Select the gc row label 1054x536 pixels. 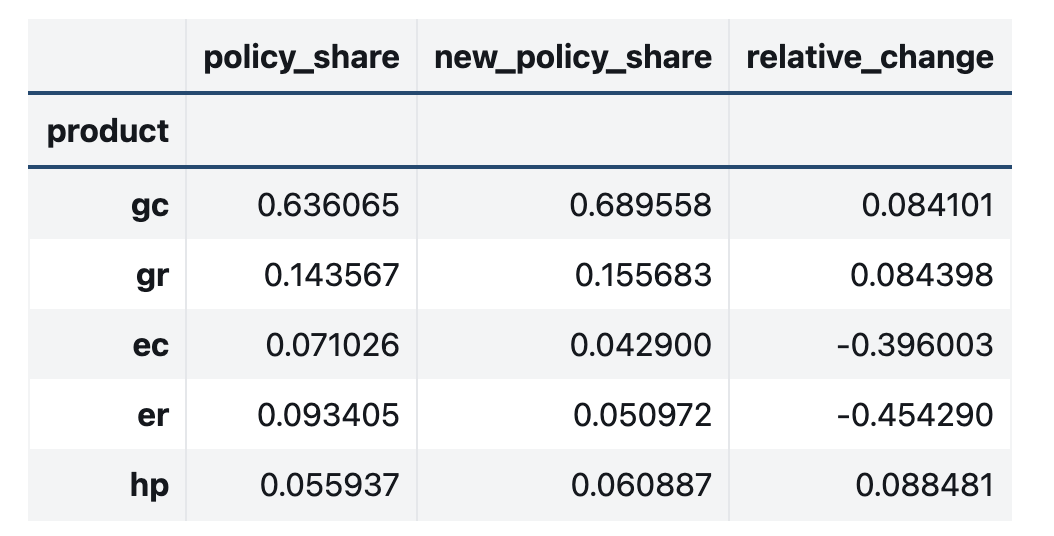tap(150, 205)
